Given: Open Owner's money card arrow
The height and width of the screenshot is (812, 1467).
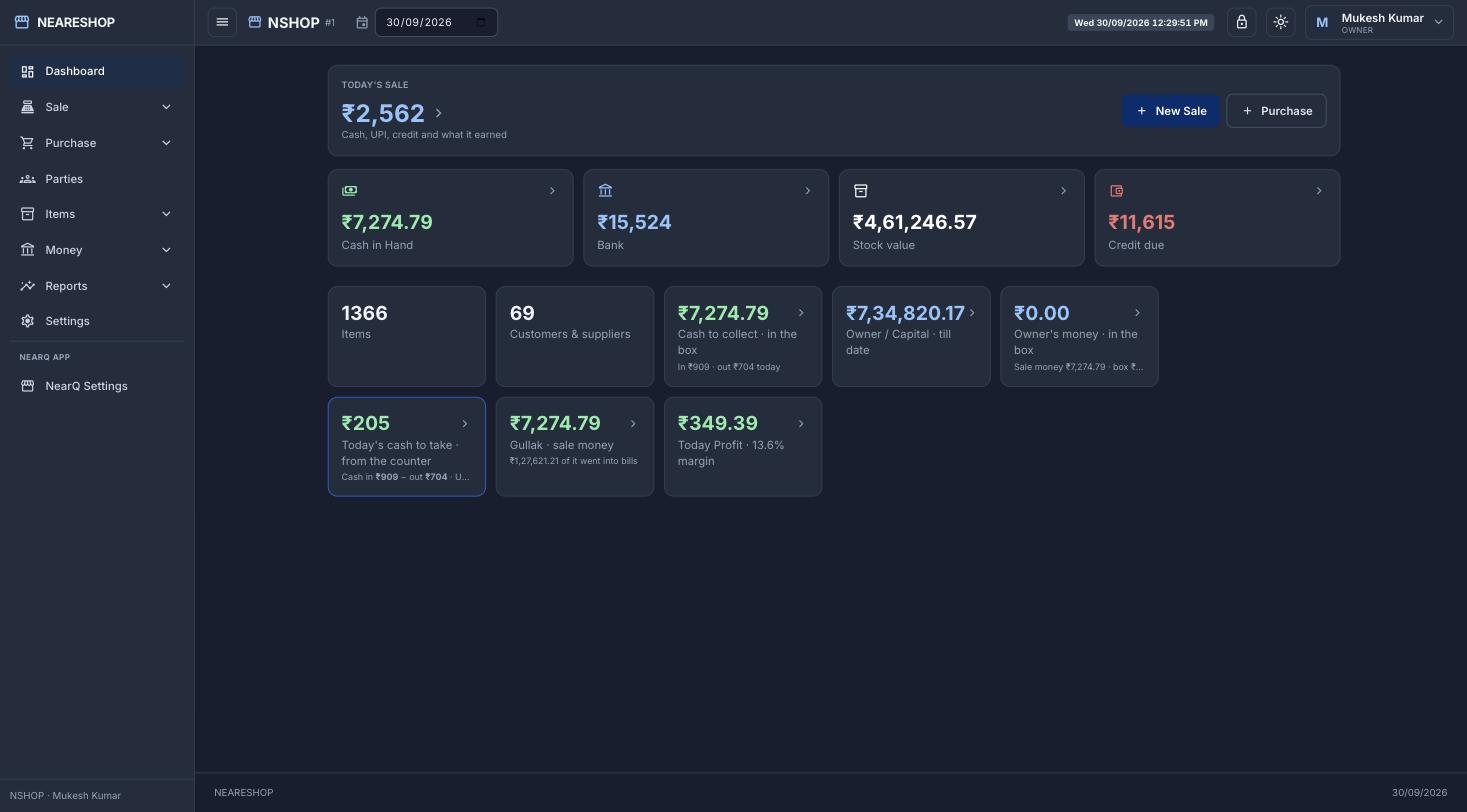Looking at the screenshot, I should 1137,313.
